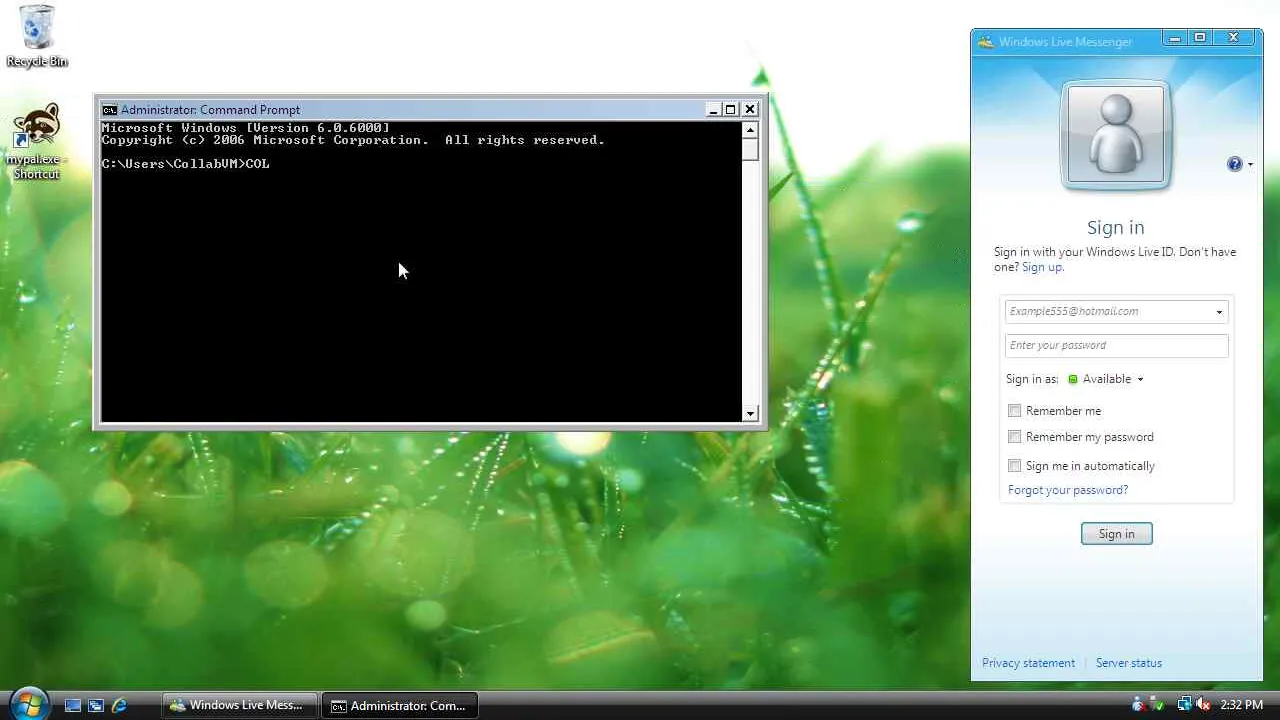This screenshot has width=1280, height=720.
Task: Click Switch between windows in Quick Launch
Action: tap(96, 705)
